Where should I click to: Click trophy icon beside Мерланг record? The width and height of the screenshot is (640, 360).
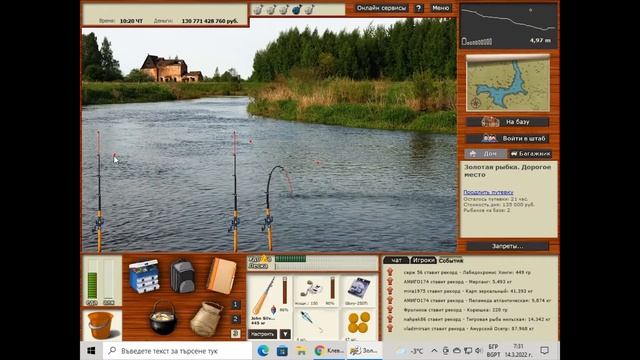point(390,281)
